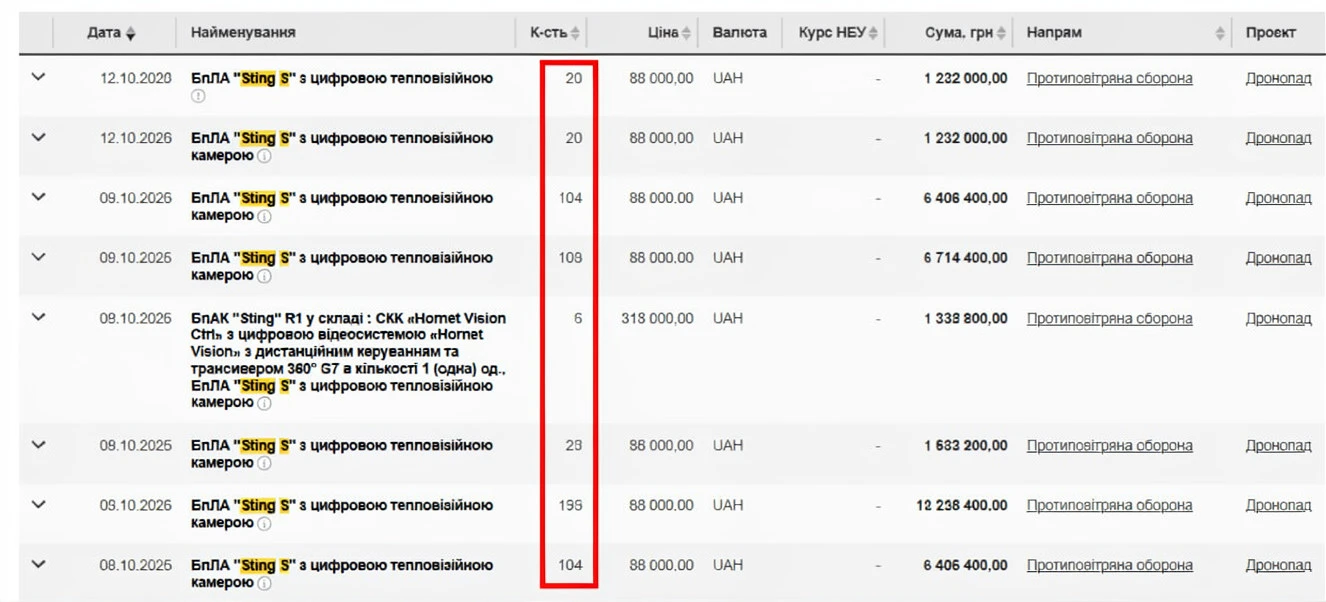Select the sum cell 12 238 400,00
The image size is (1326, 602).
click(x=962, y=506)
